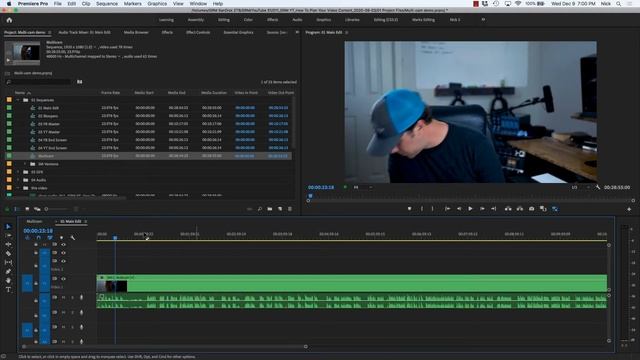Screen dimensions: 640x360
Task: Step back one frame in Program monitor
Action: click(x=459, y=209)
